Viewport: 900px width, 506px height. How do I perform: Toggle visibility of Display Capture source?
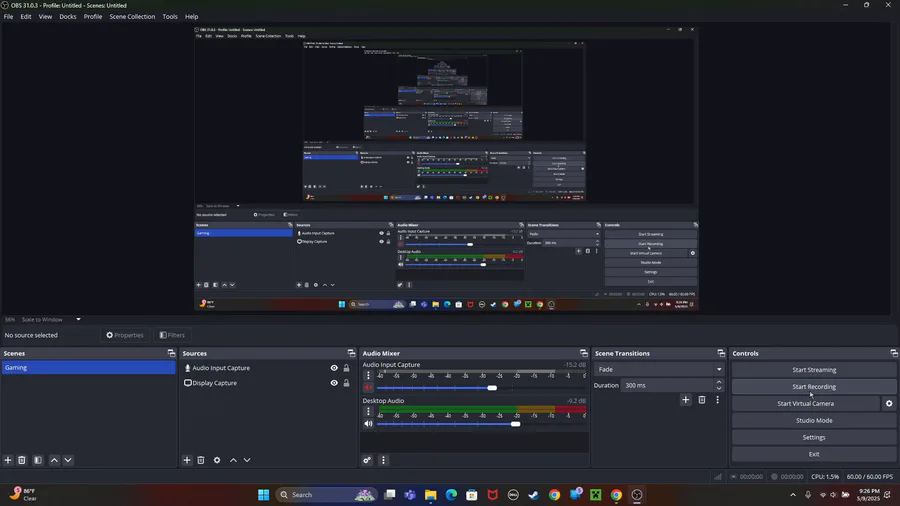[x=334, y=383]
